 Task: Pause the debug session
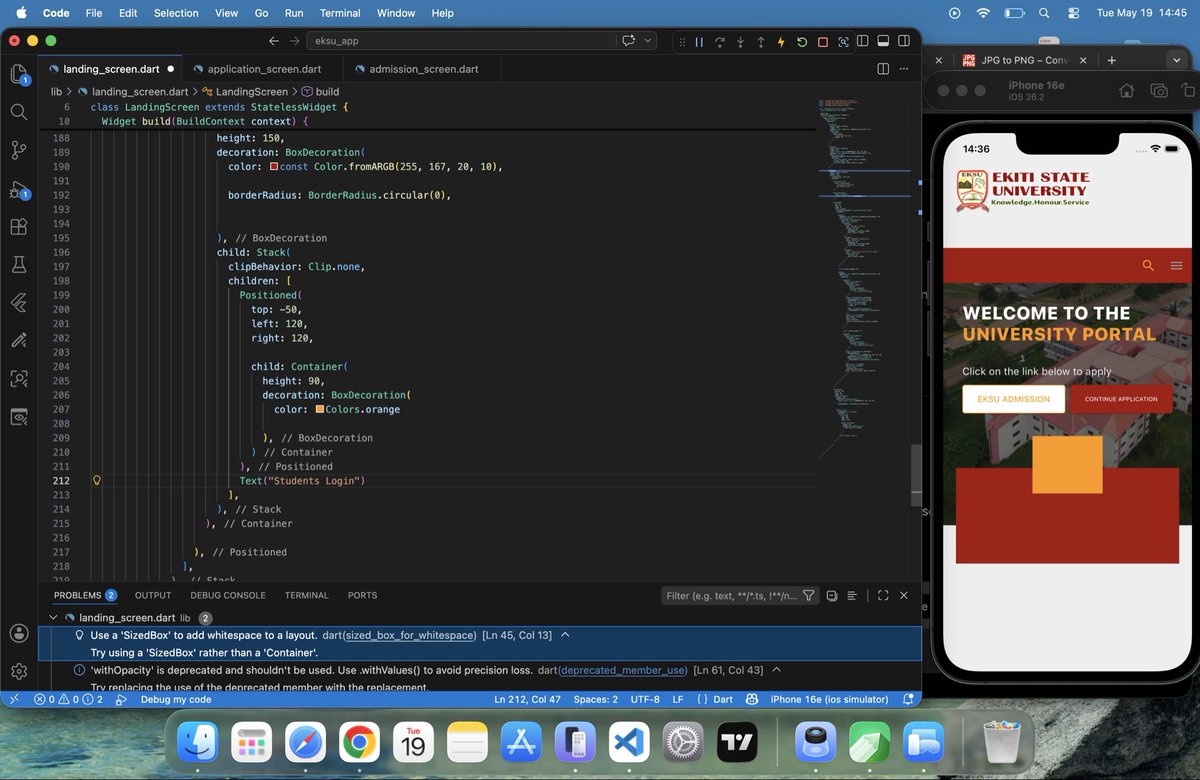click(x=699, y=41)
